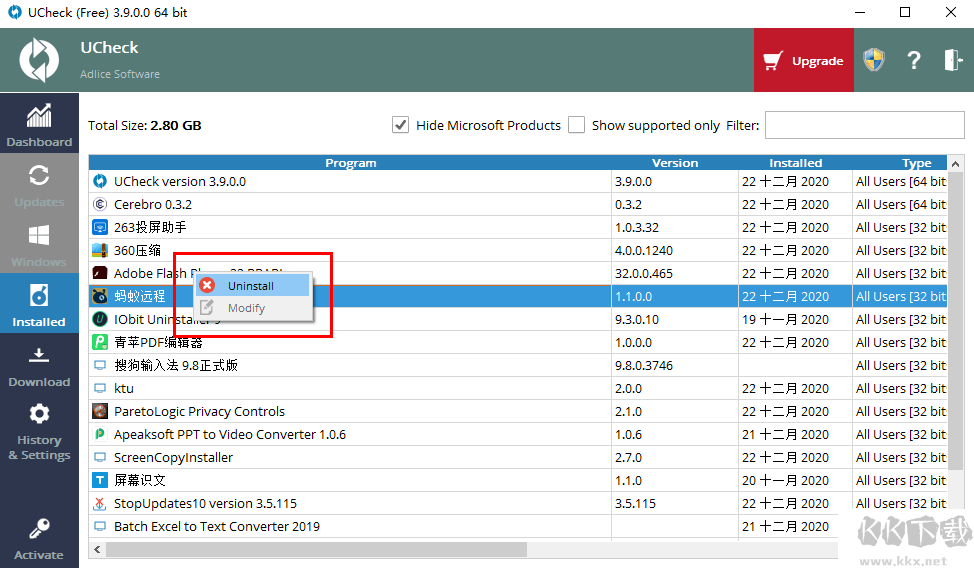Uncheck Hide Microsoft Products checkbox

coord(401,125)
